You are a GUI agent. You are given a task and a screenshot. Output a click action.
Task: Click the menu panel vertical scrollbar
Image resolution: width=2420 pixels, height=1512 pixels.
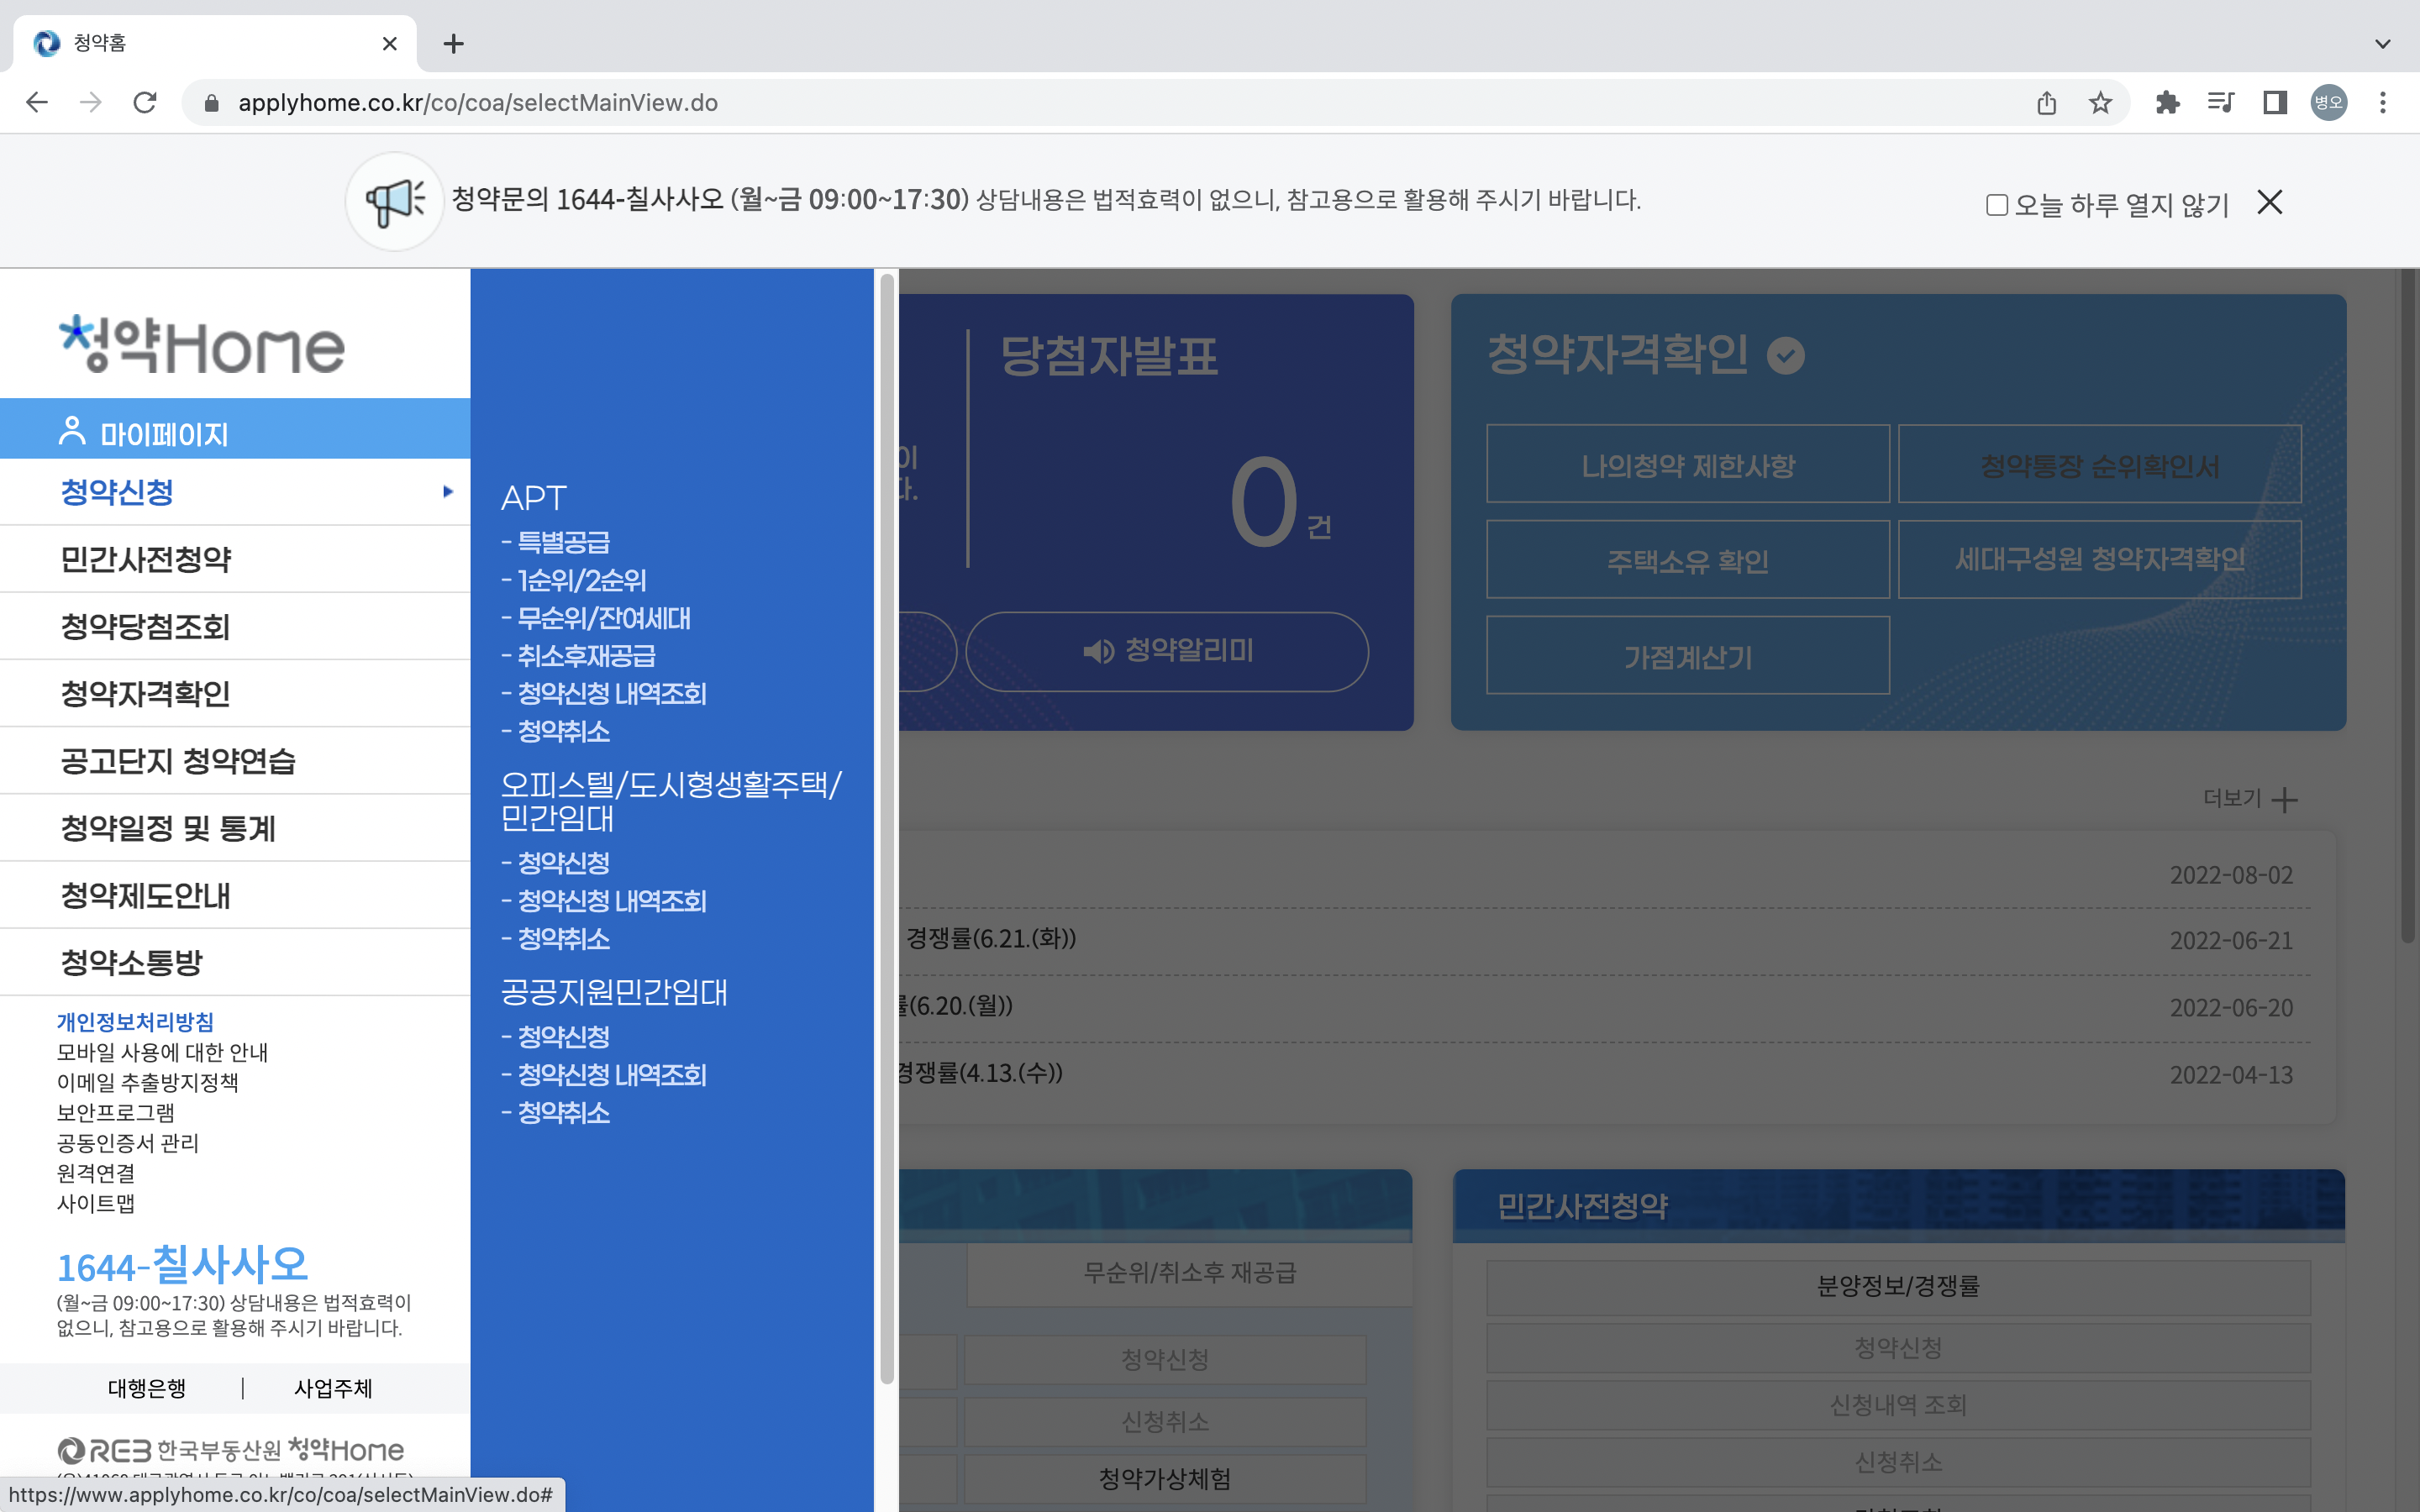coord(886,828)
